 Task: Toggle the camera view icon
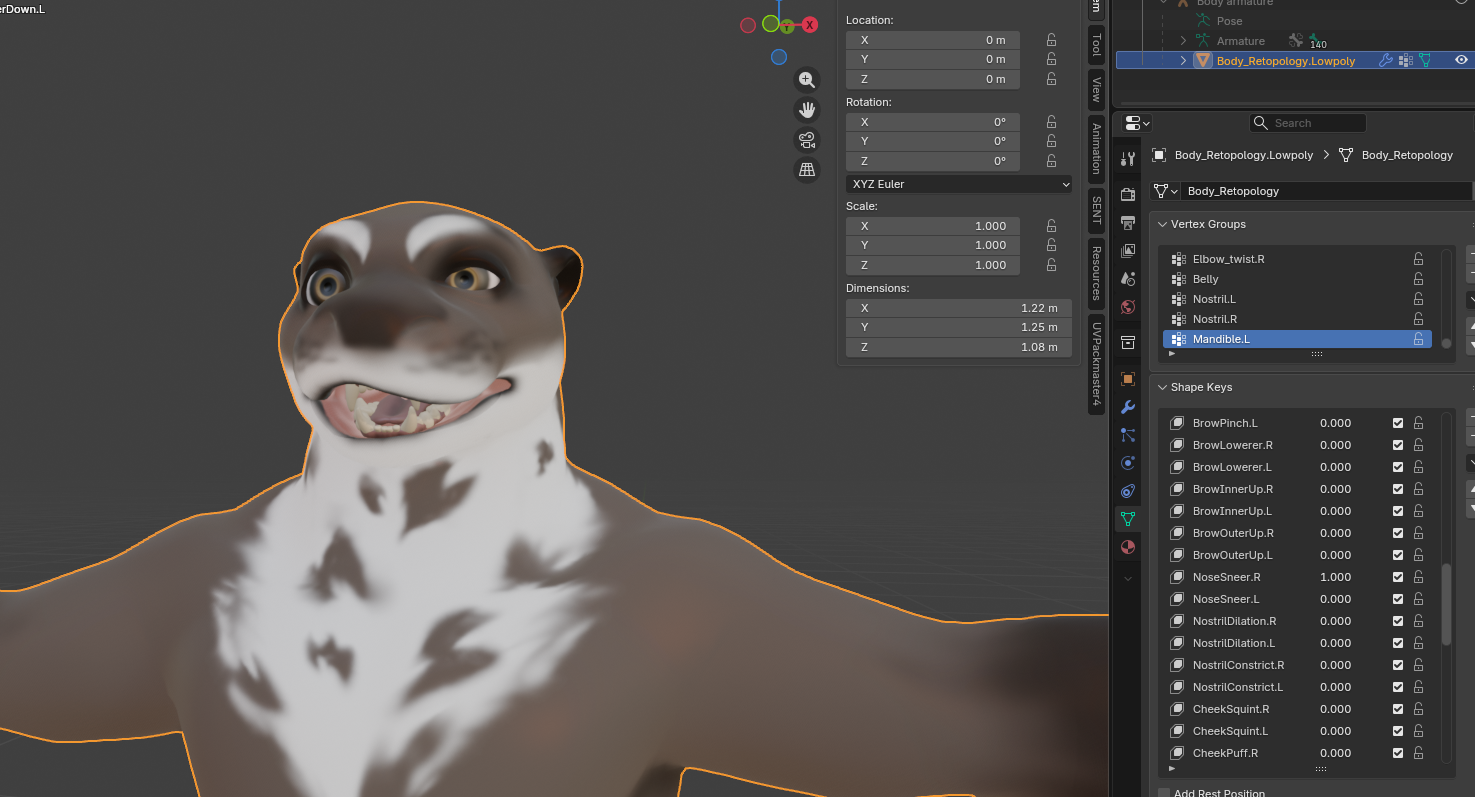pyautogui.click(x=807, y=140)
